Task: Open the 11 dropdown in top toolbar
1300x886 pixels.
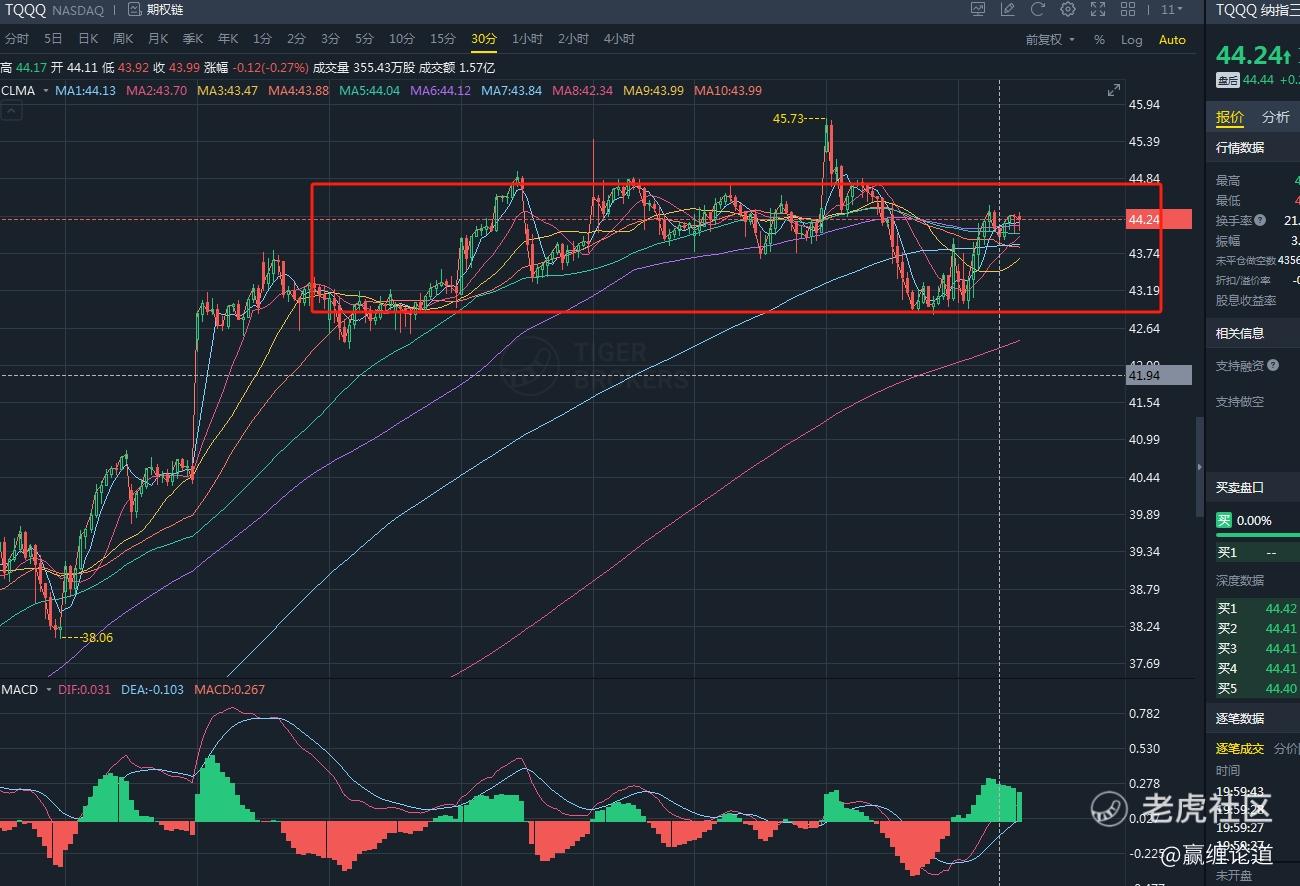Action: tap(1172, 10)
